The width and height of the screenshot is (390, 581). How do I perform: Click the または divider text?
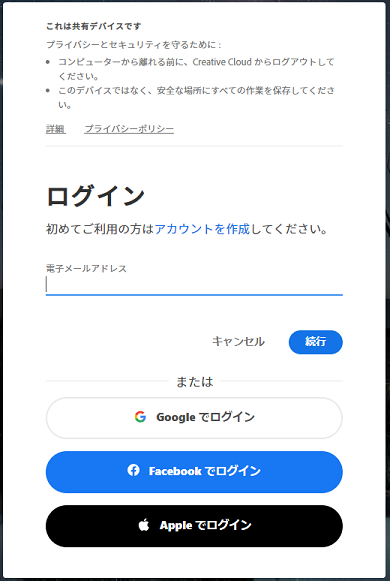pos(194,382)
